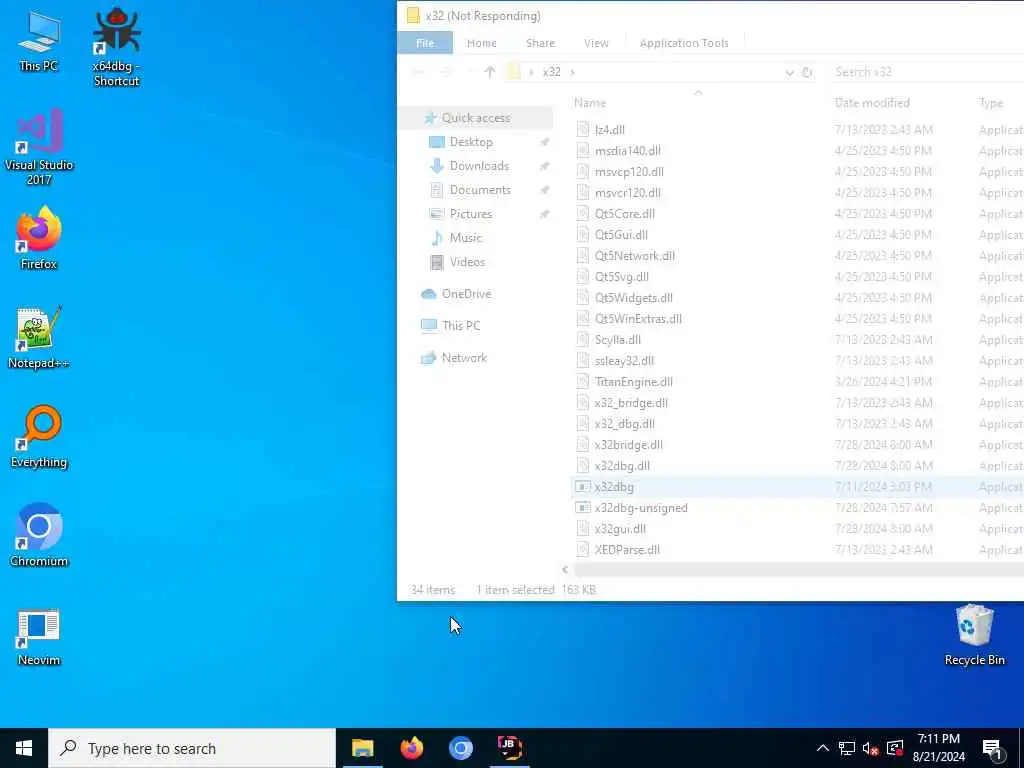Select the Qt5Network.dll file
The height and width of the screenshot is (768, 1024).
click(x=634, y=256)
